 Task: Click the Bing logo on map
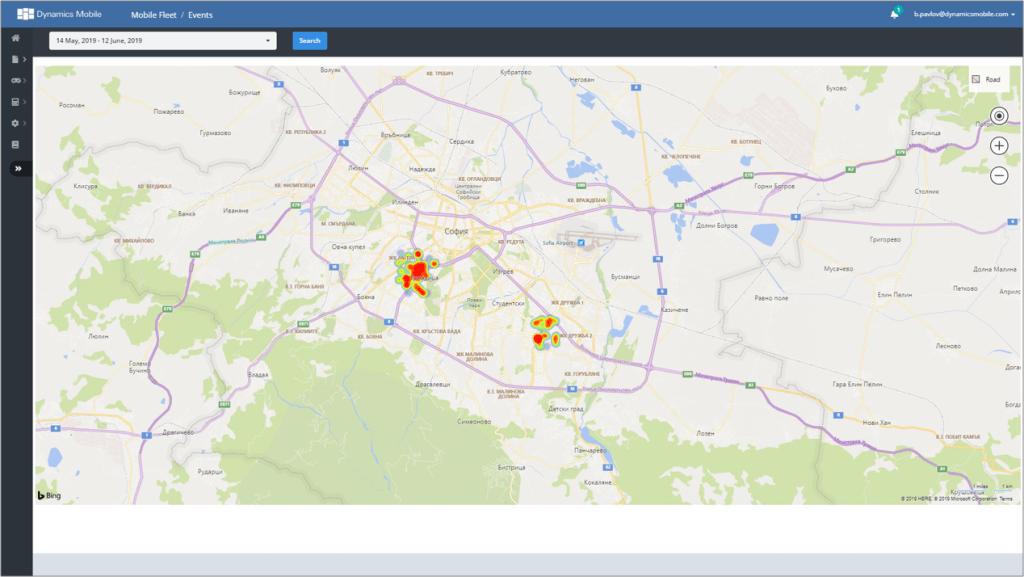click(x=49, y=495)
